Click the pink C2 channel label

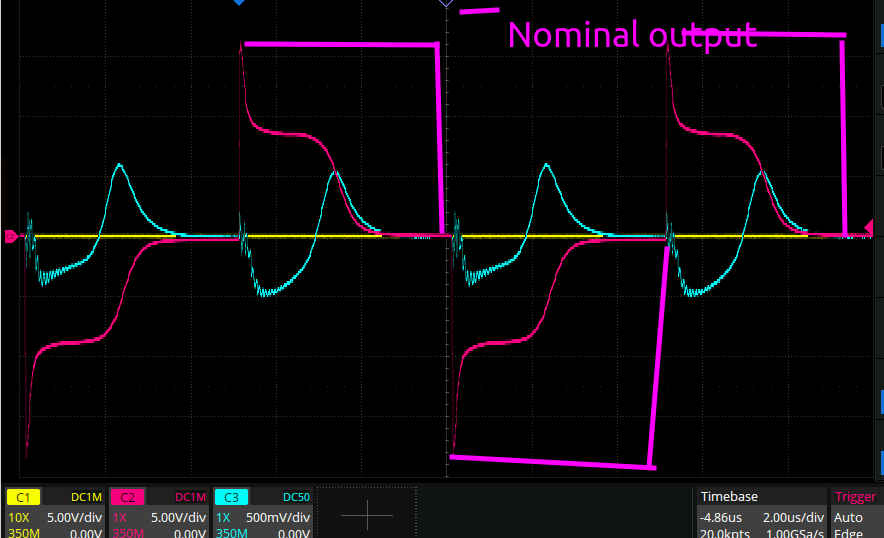pos(127,497)
